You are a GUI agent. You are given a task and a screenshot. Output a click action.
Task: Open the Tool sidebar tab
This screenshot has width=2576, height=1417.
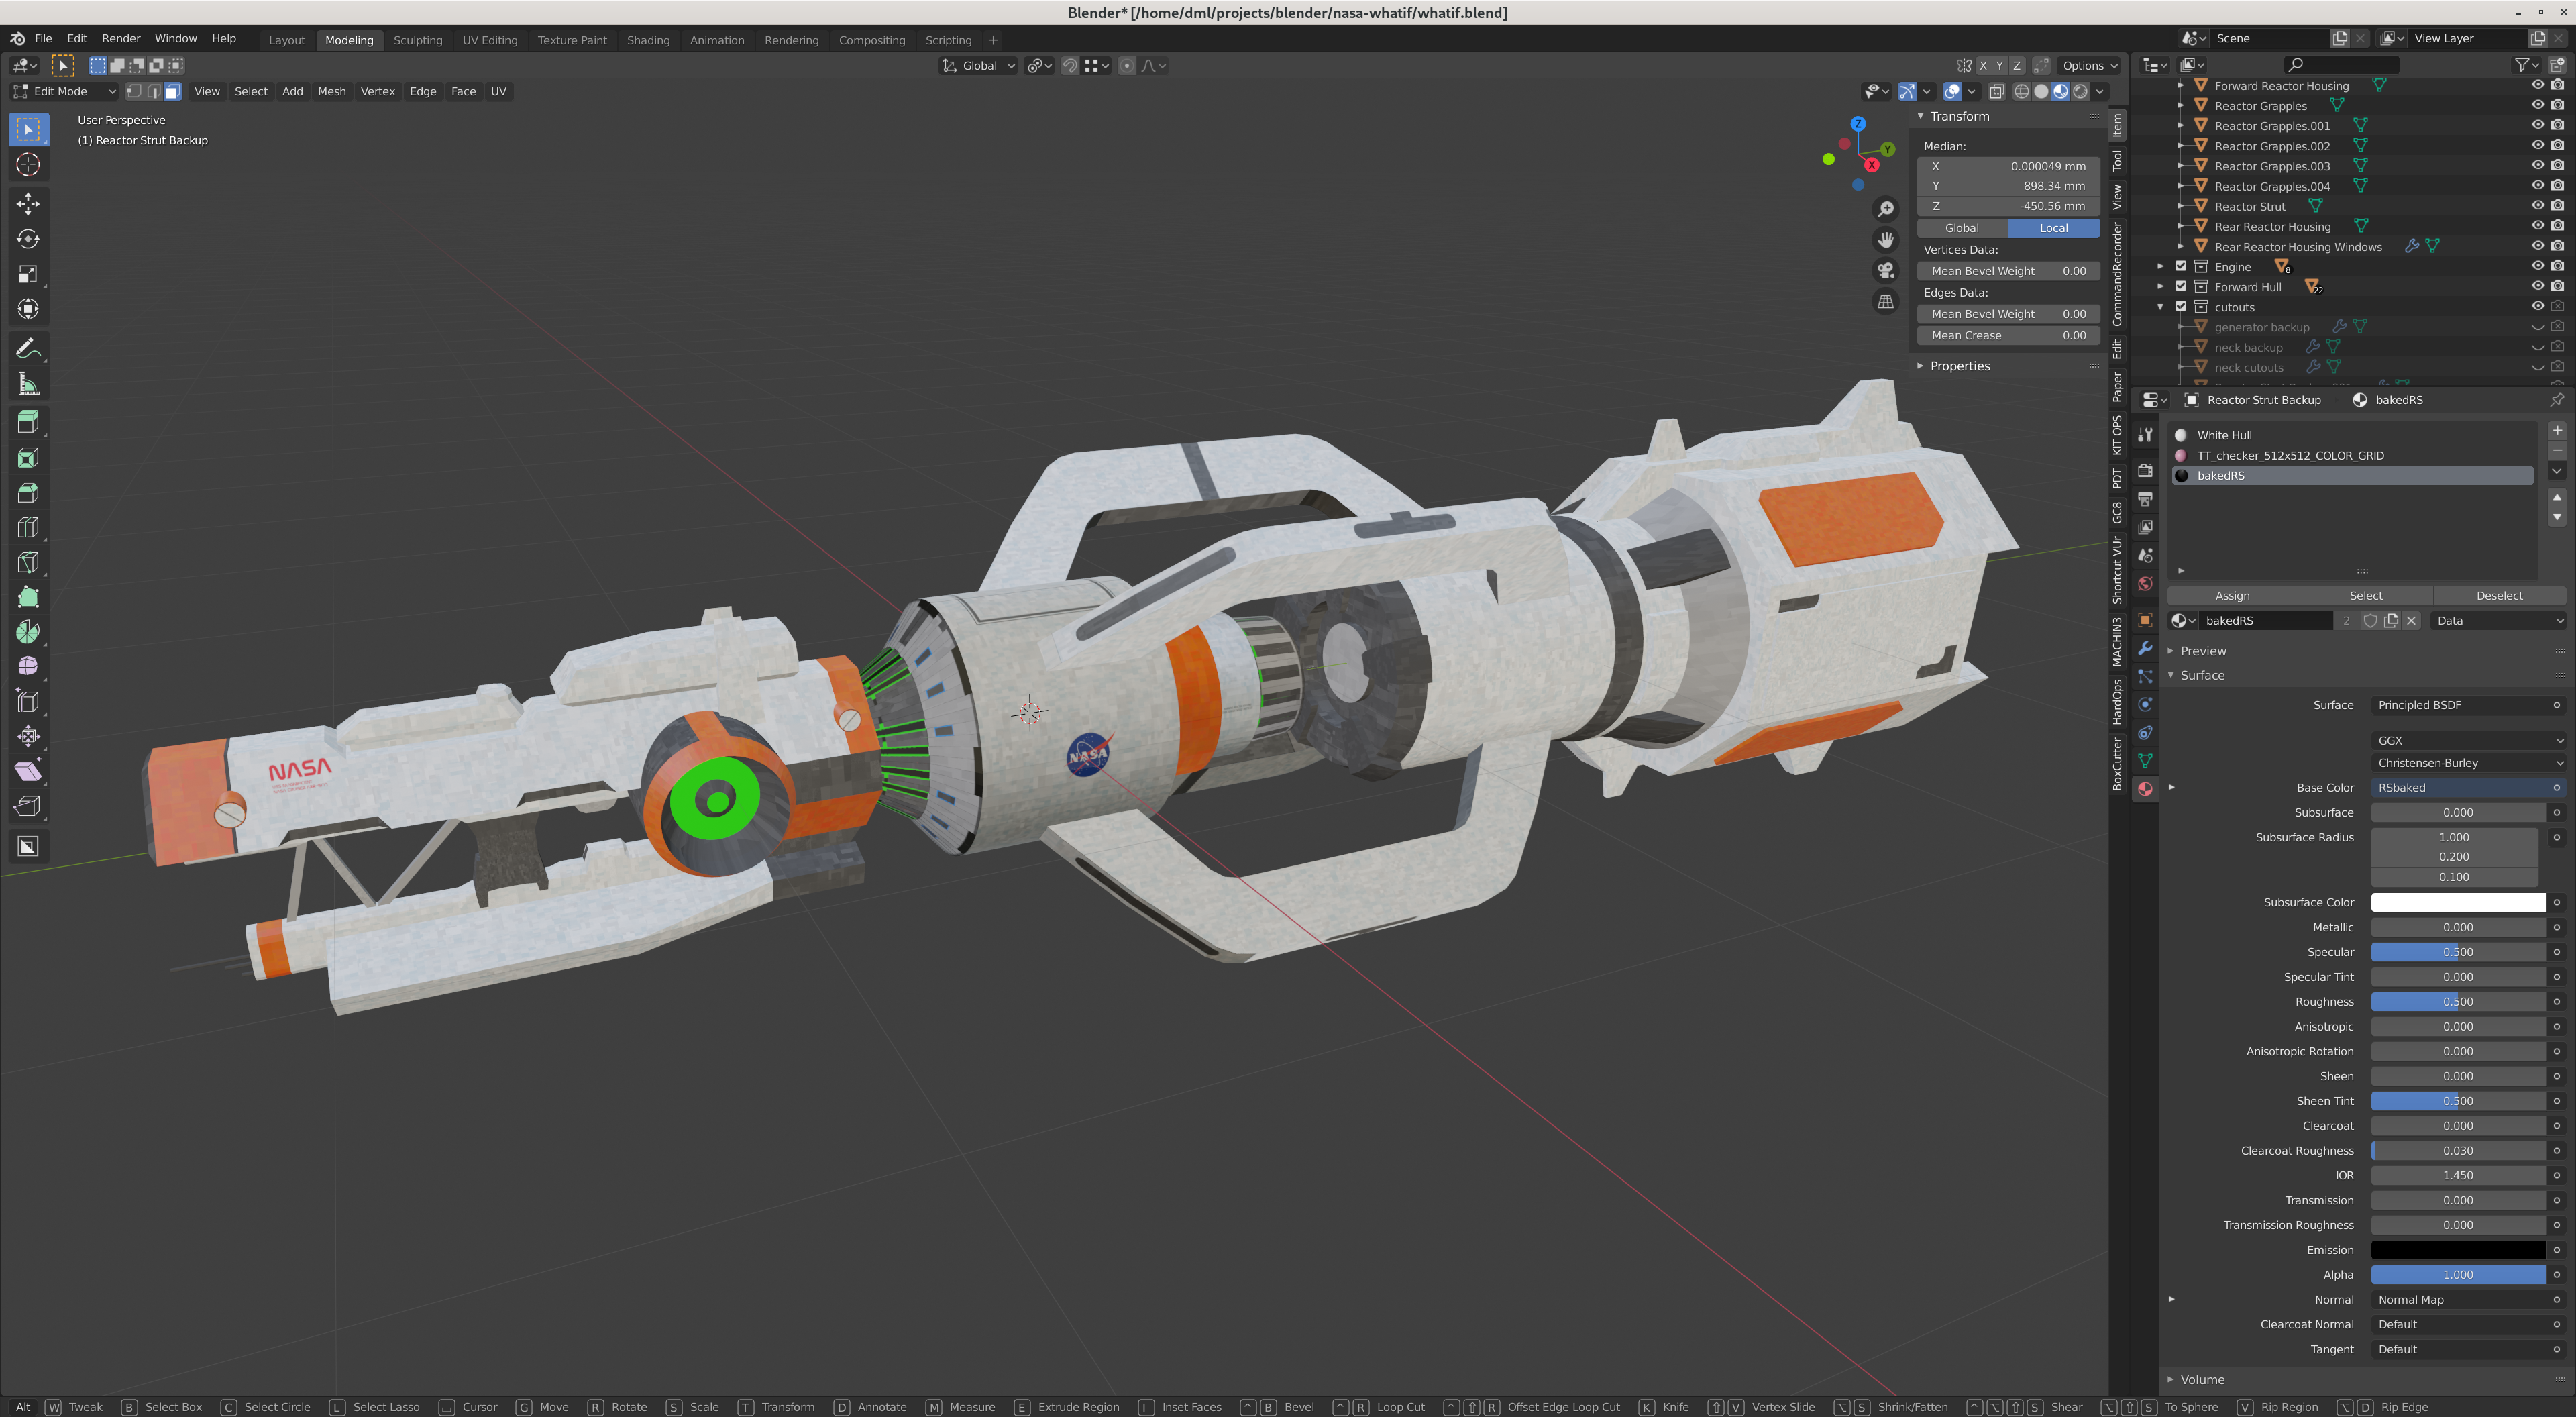point(2117,161)
